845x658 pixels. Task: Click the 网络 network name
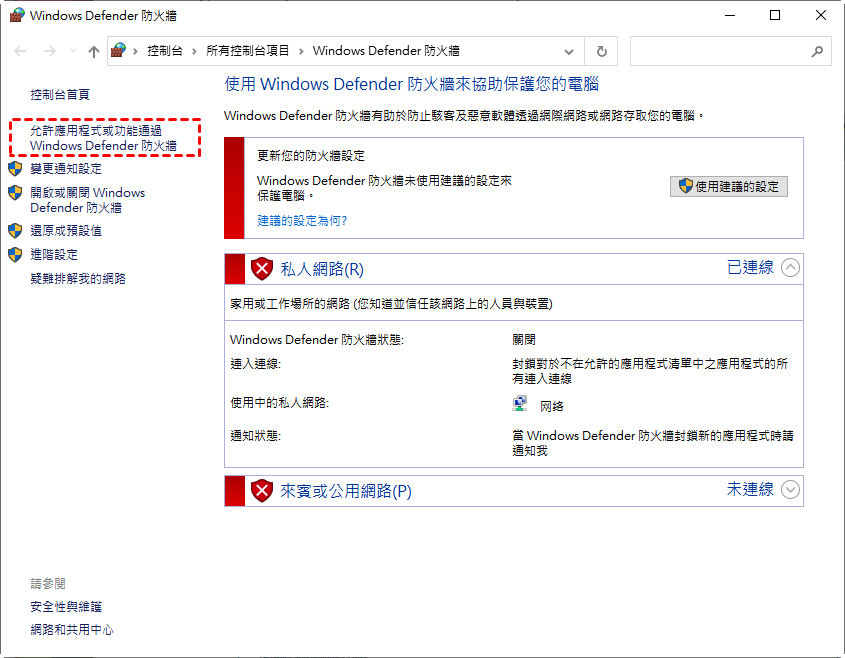(552, 406)
